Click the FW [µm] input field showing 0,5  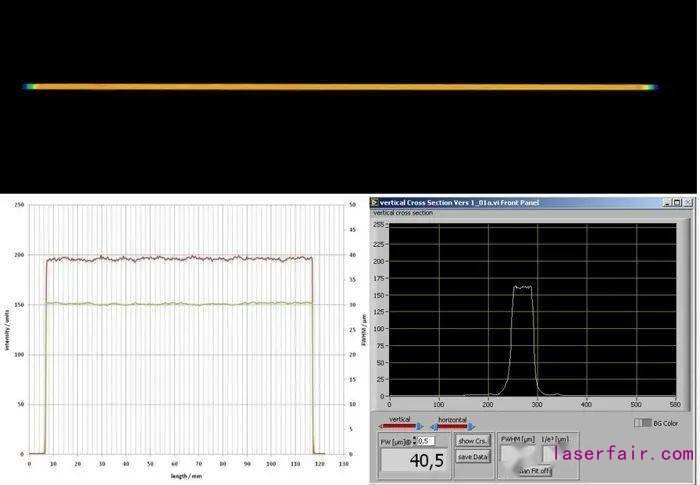[x=425, y=441]
